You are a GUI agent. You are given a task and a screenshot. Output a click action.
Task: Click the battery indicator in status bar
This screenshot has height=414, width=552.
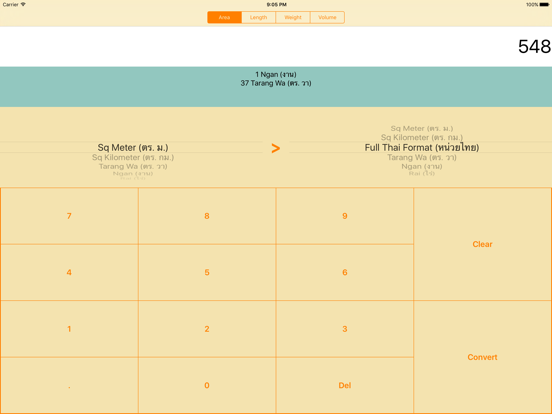[544, 5]
